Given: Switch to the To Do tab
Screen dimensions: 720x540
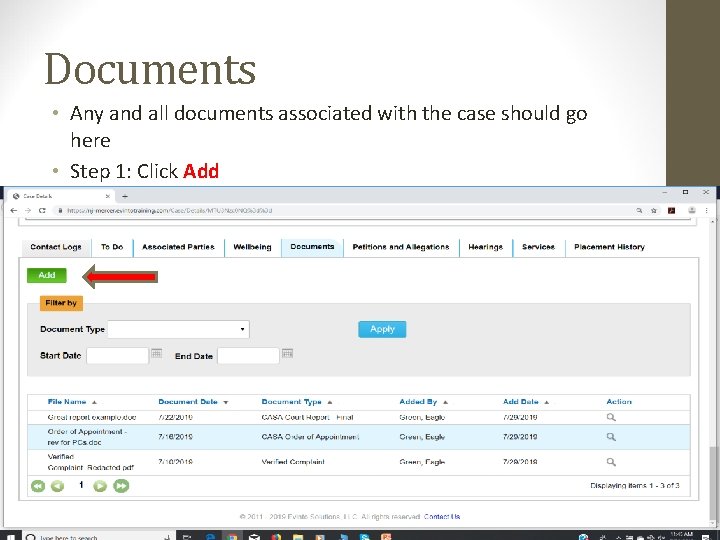Looking at the screenshot, I should click(x=112, y=247).
